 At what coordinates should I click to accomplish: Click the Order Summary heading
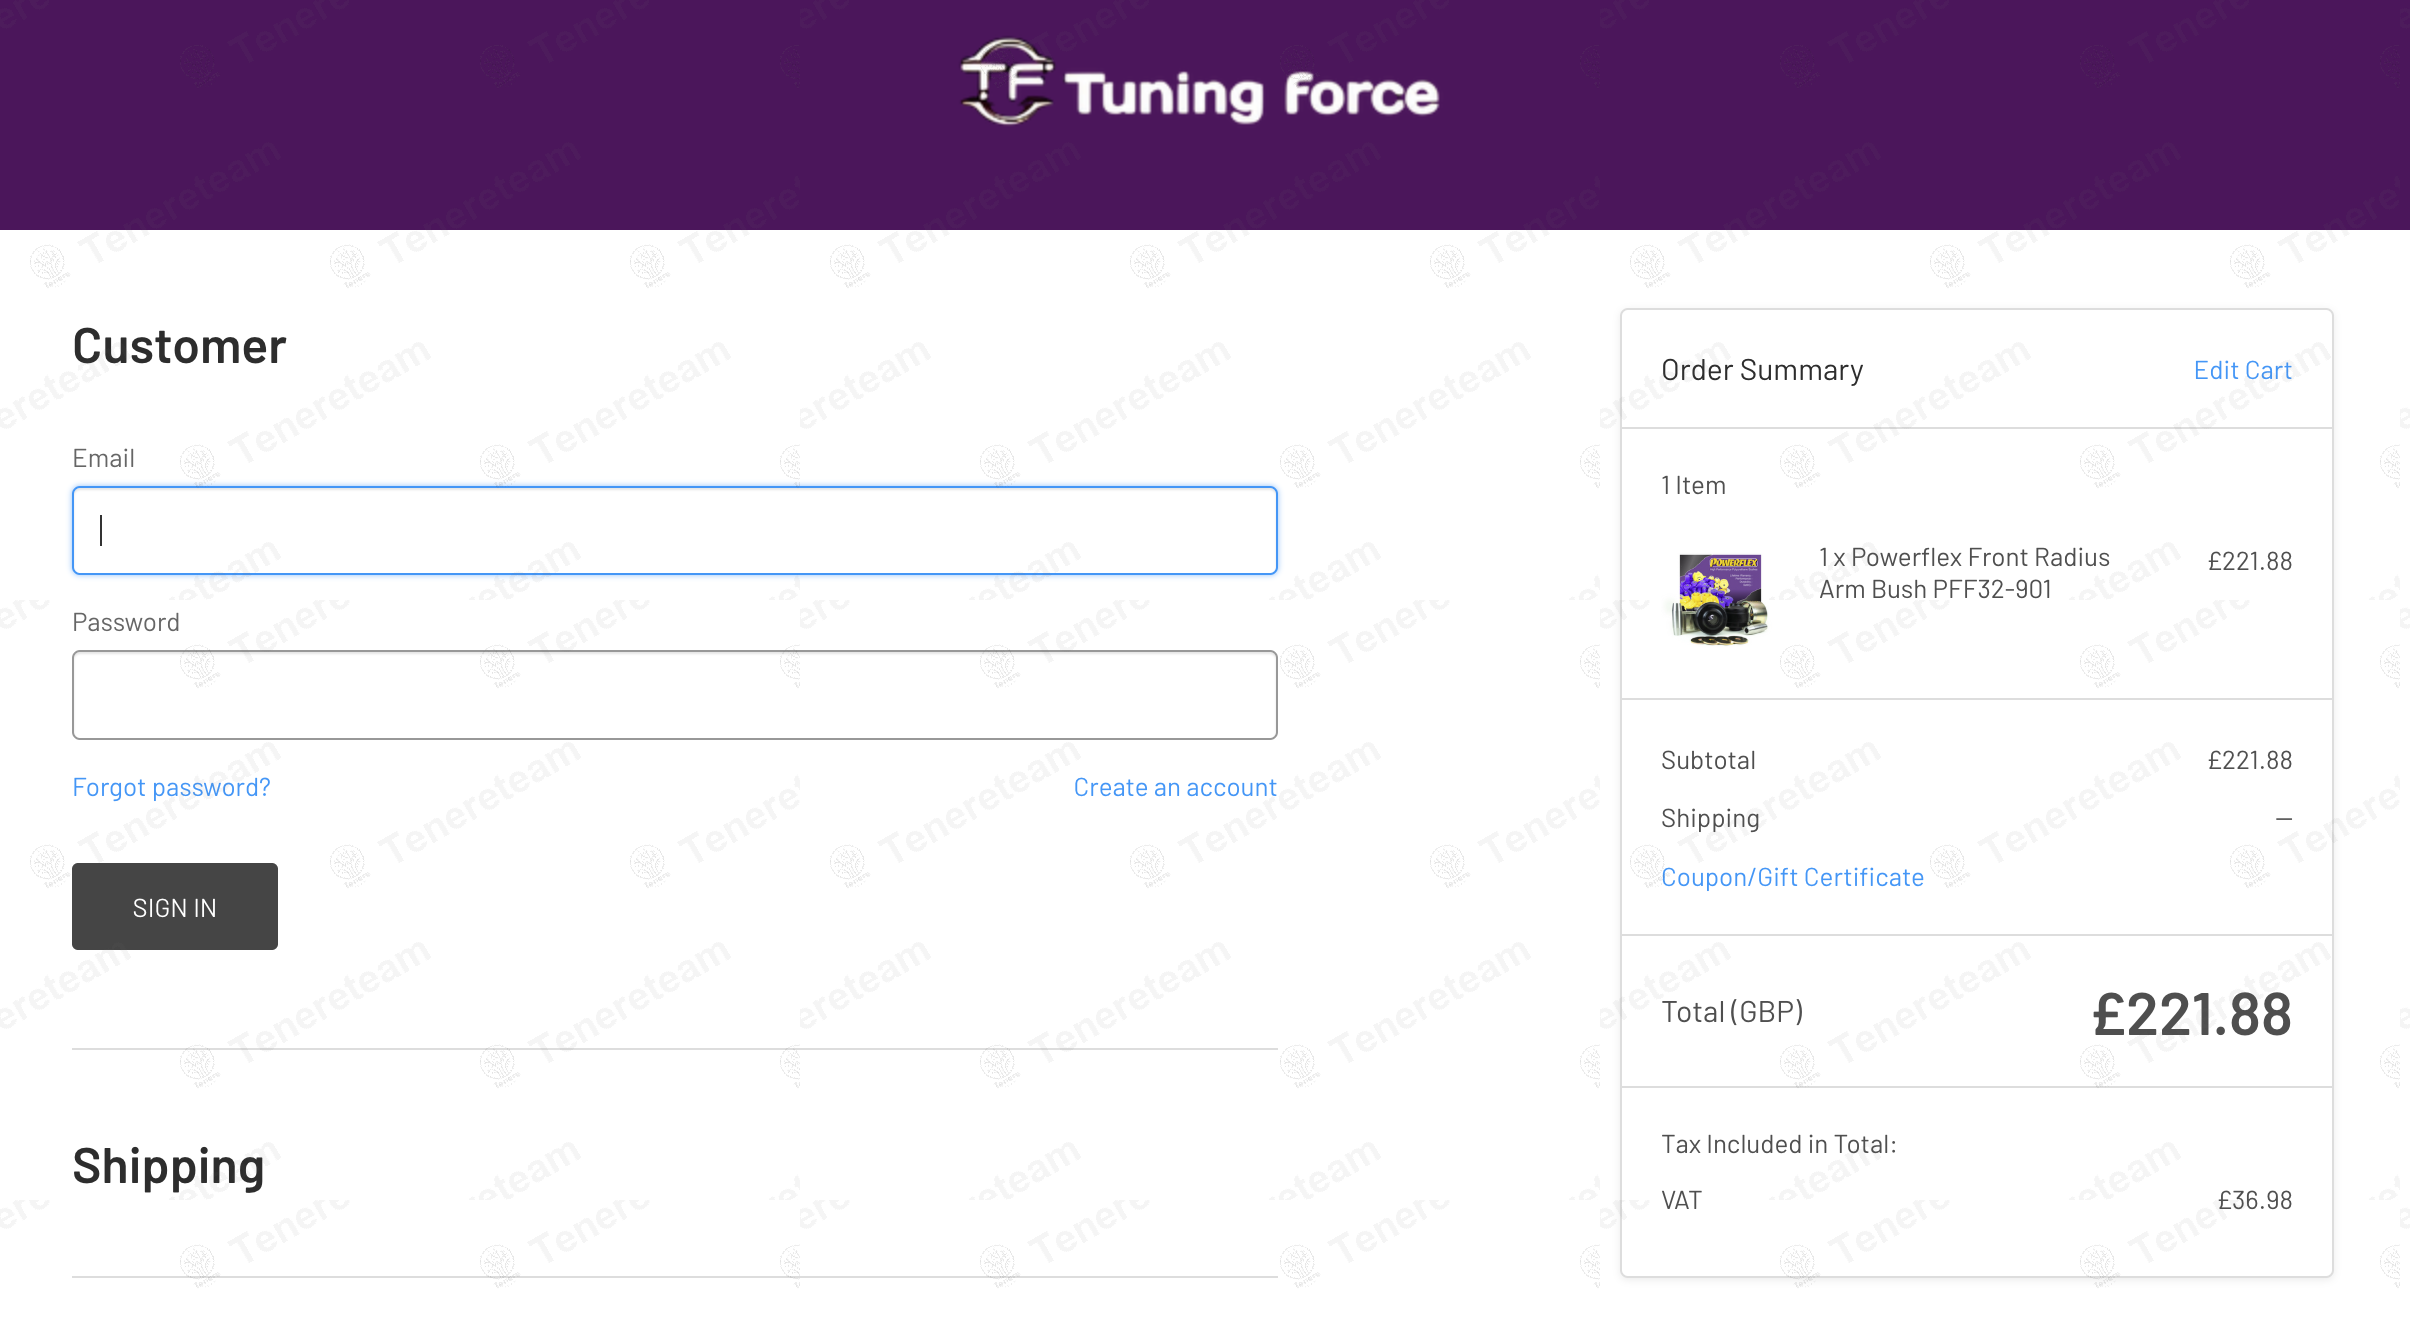pyautogui.click(x=1762, y=370)
